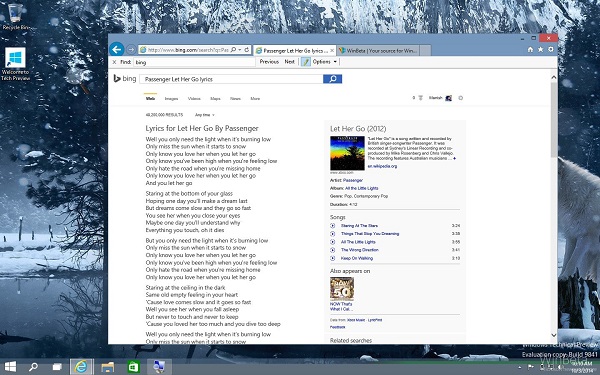The height and width of the screenshot is (375, 600).
Task: Find the Next match in page
Action: point(290,62)
